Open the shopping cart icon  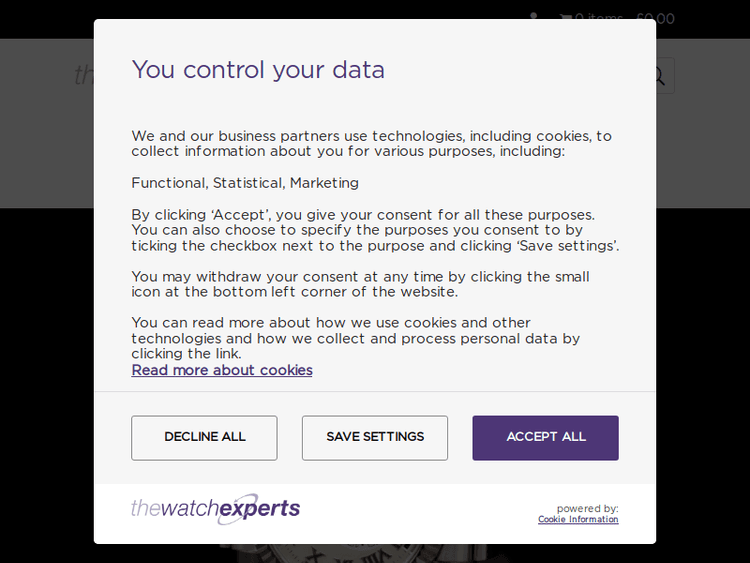566,18
